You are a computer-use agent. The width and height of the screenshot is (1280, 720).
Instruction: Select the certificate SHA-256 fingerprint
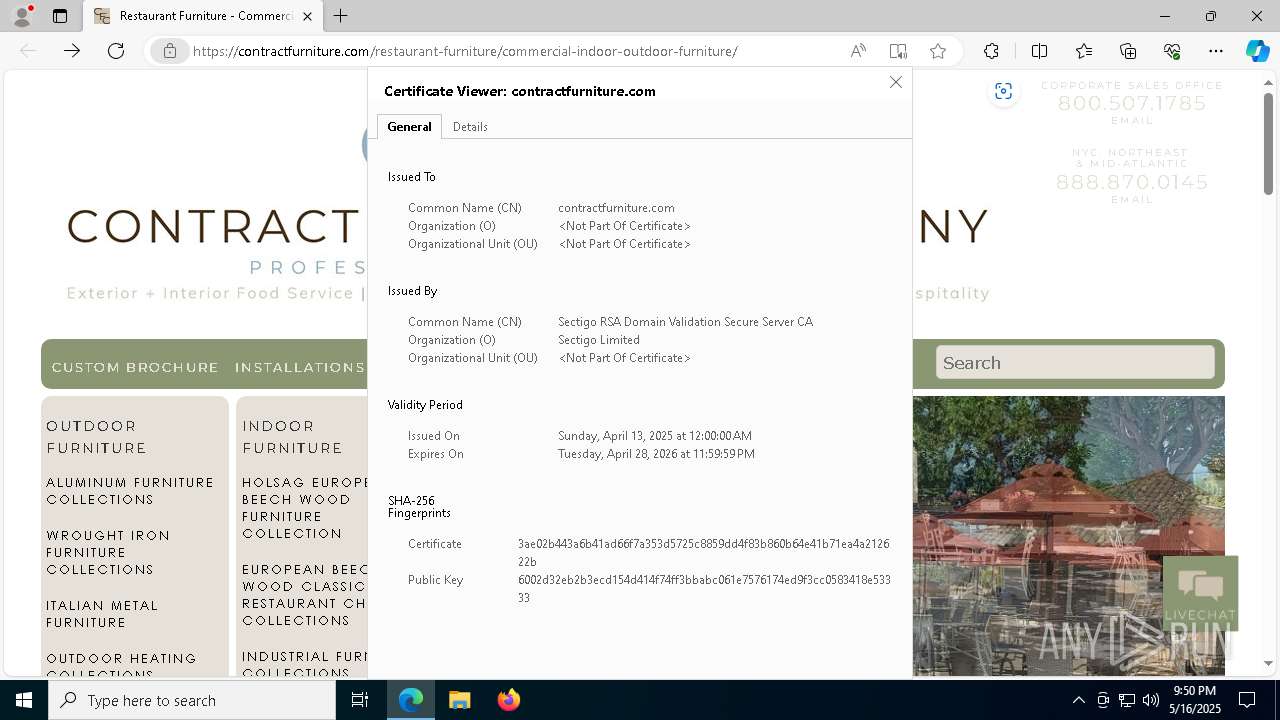[x=703, y=553]
